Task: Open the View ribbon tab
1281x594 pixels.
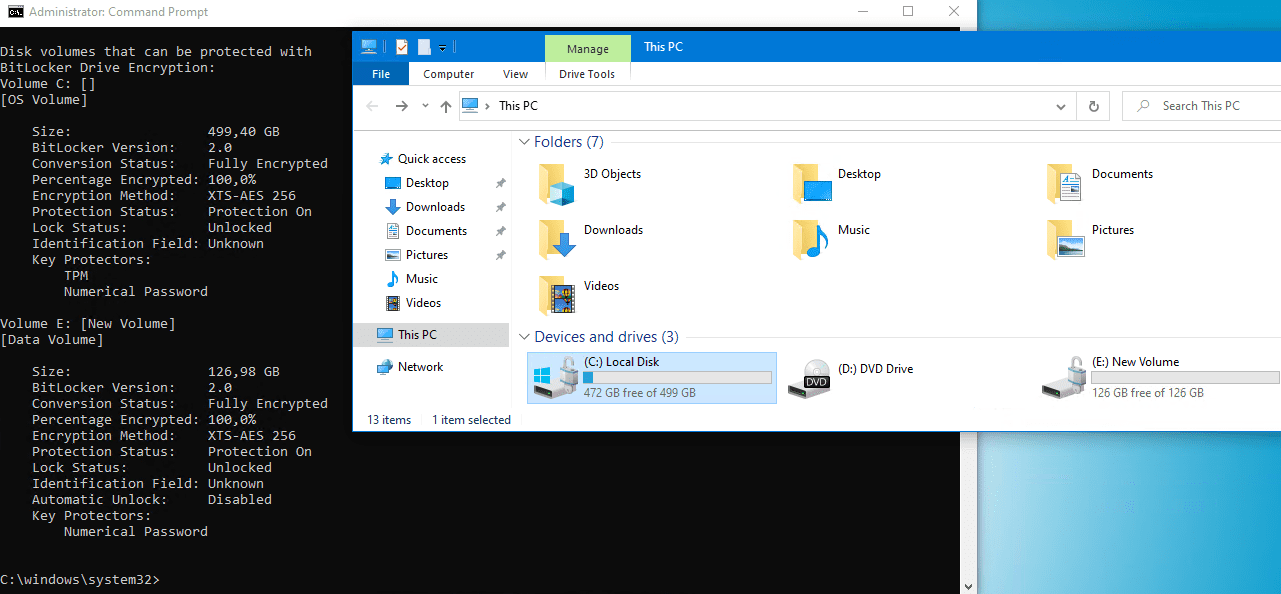Action: [515, 74]
